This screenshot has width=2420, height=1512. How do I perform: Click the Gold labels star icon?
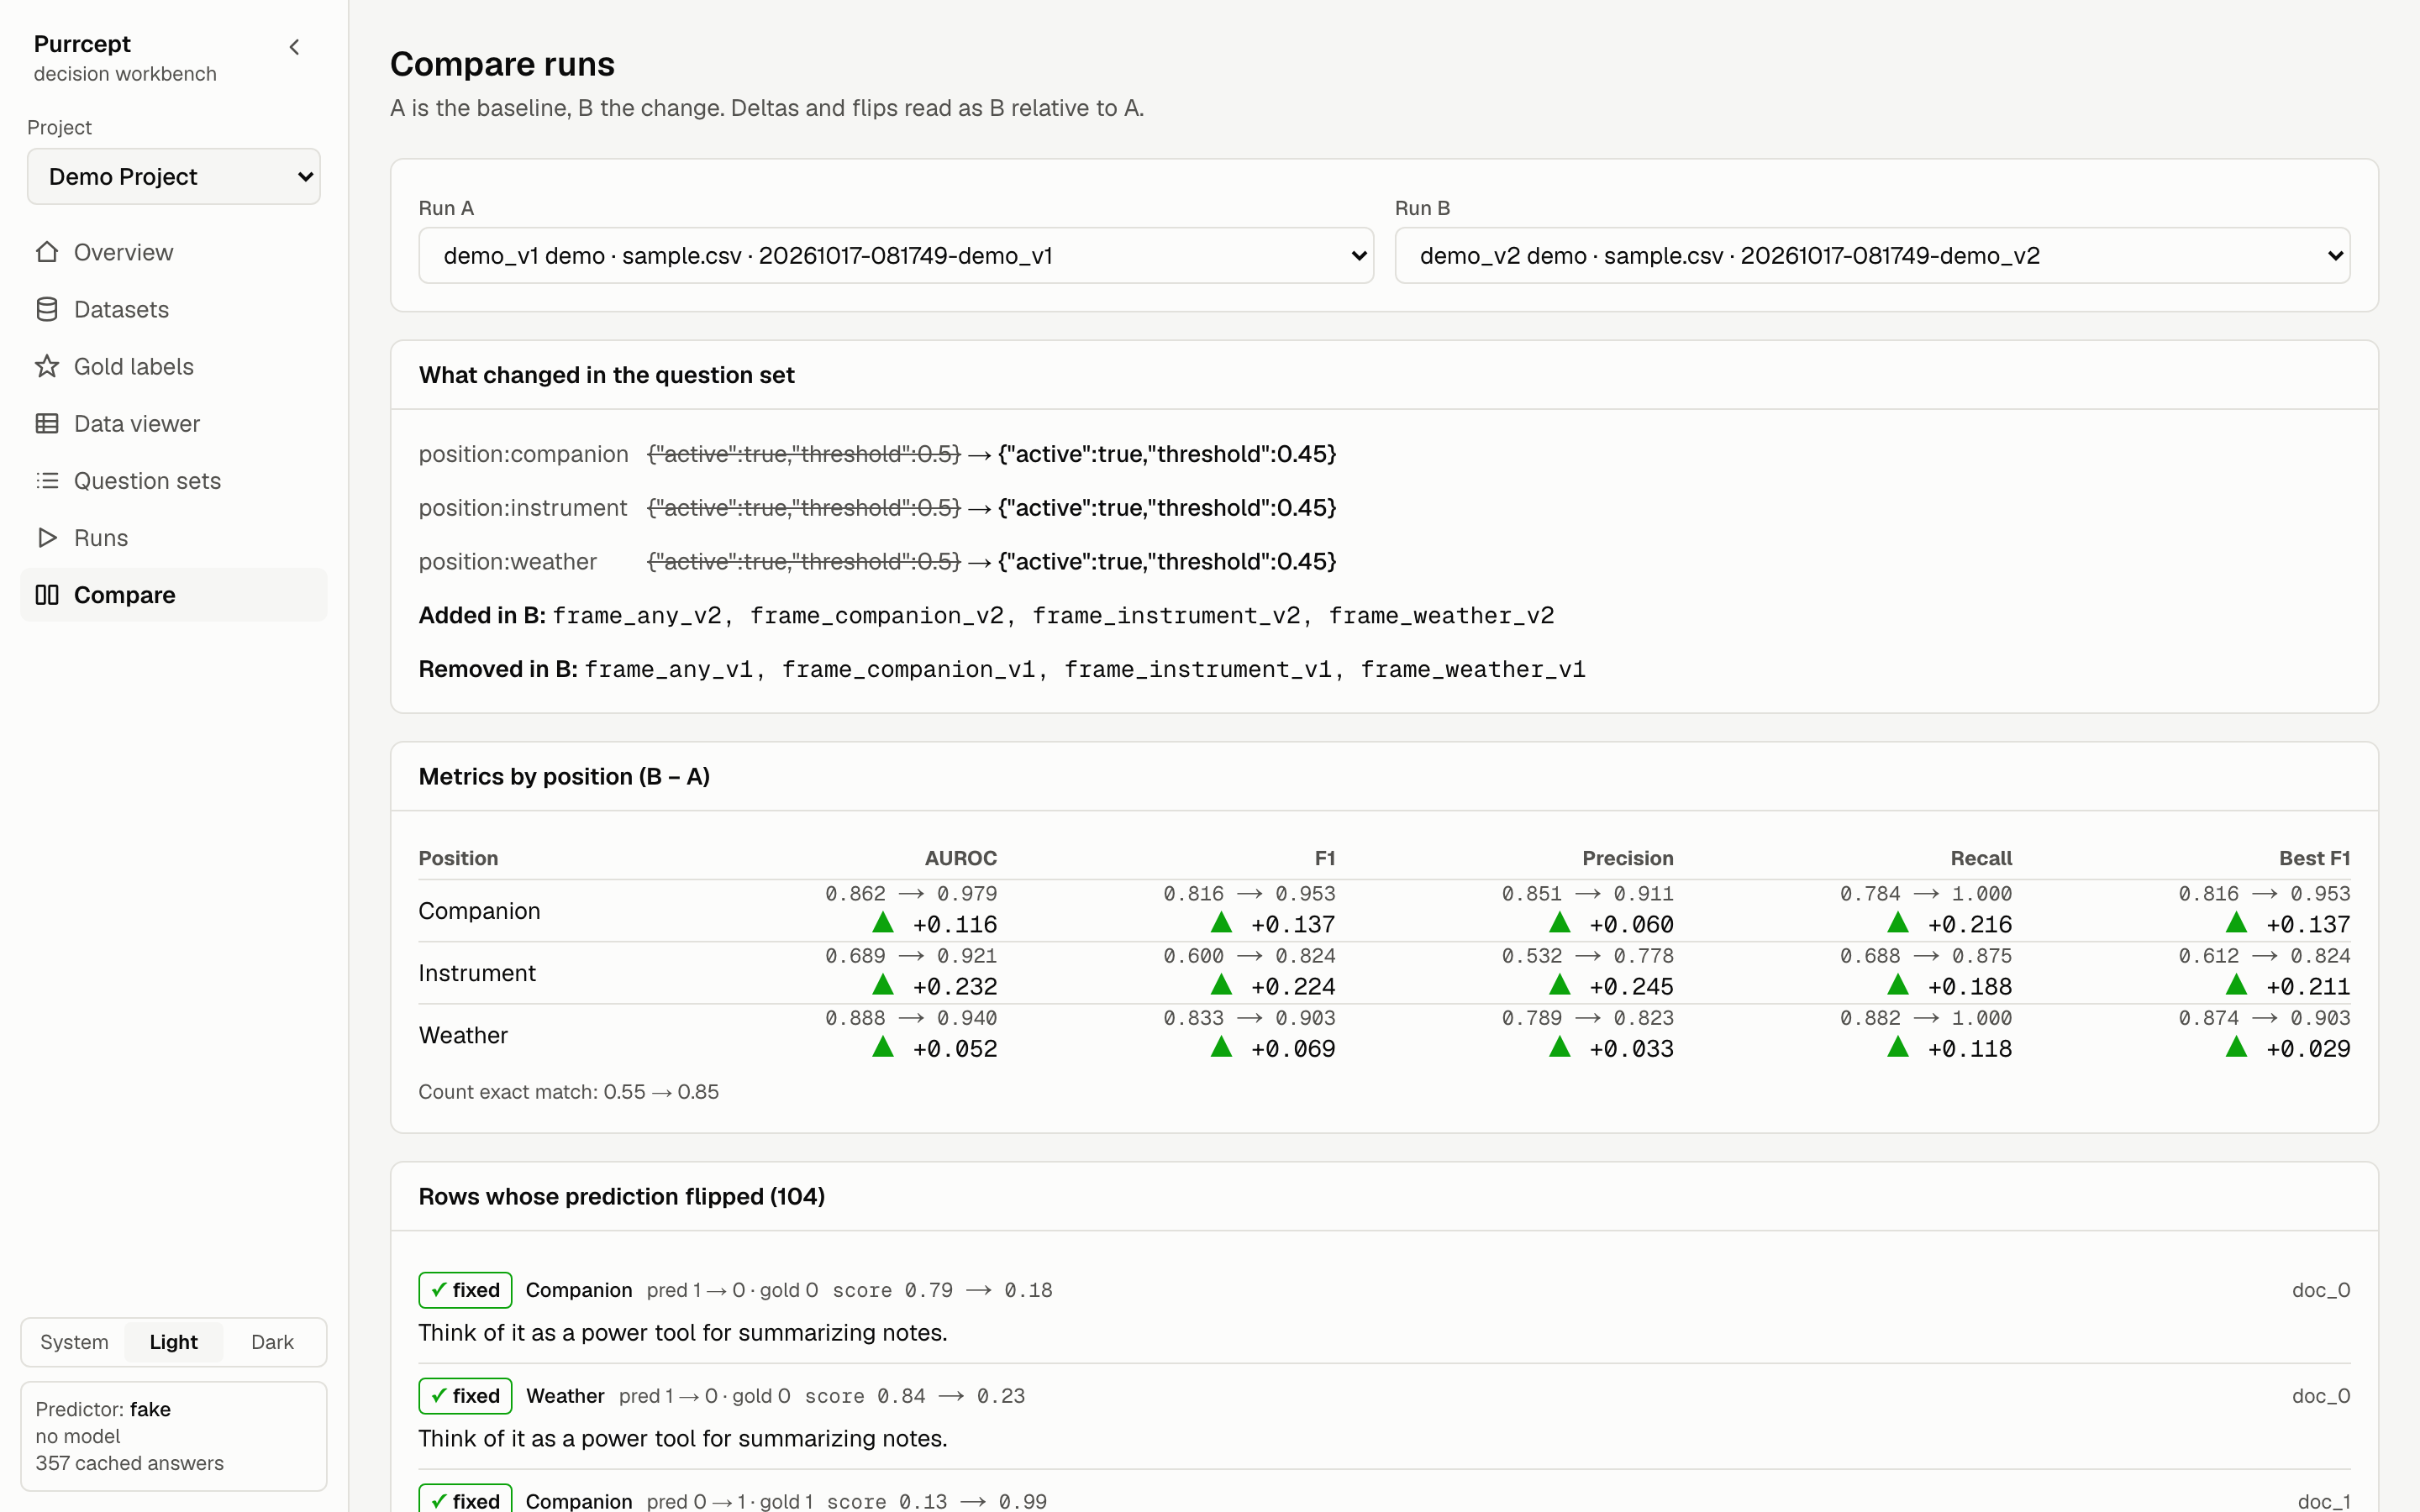point(47,366)
